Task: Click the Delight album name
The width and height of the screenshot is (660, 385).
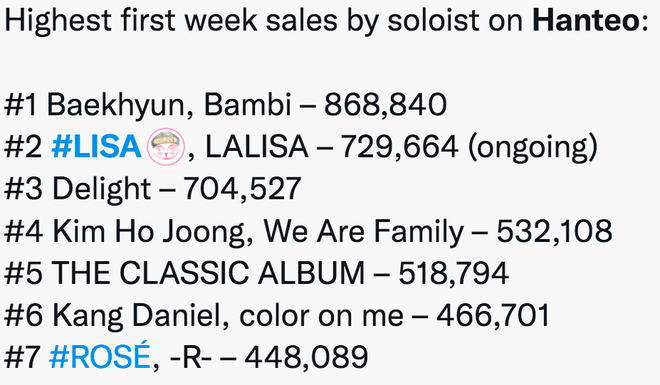Action: coord(101,189)
